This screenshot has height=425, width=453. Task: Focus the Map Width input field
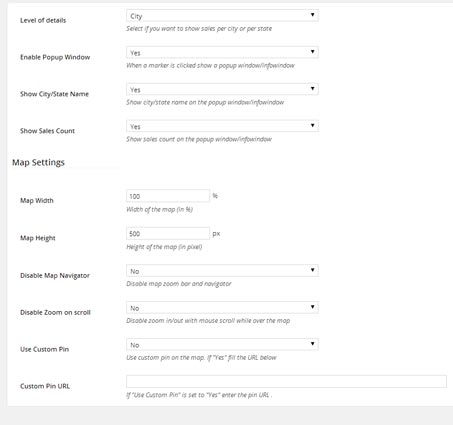point(168,196)
